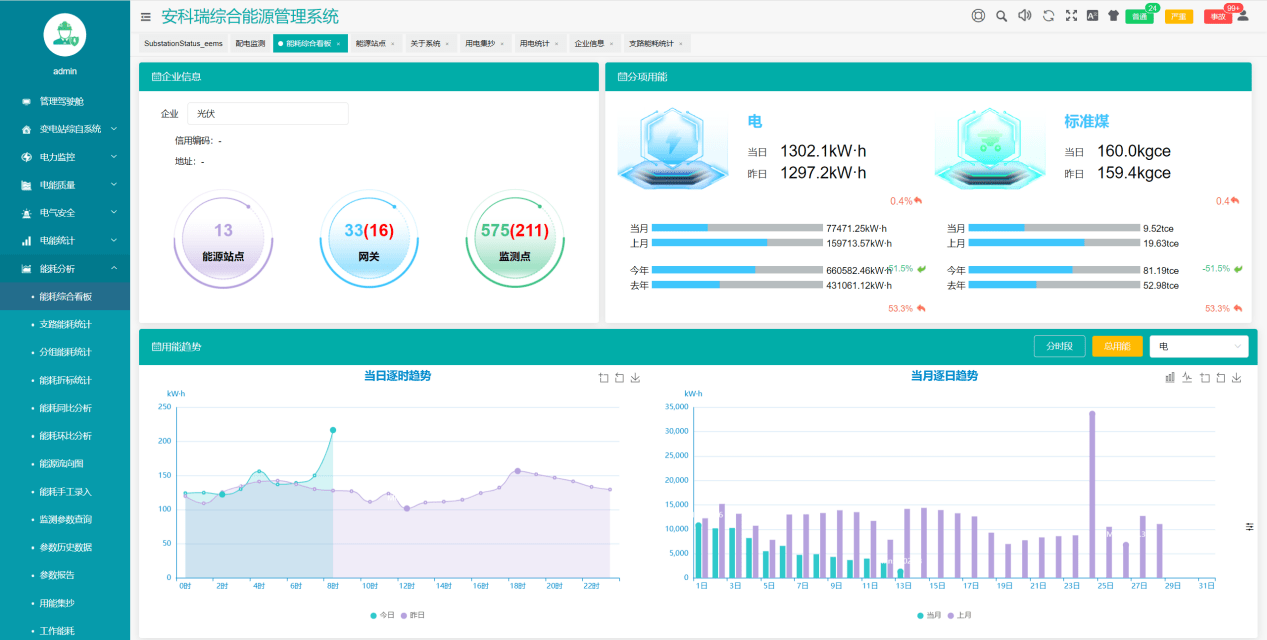
Task: Open the 企业 selector showing 光伏
Action: tap(268, 114)
